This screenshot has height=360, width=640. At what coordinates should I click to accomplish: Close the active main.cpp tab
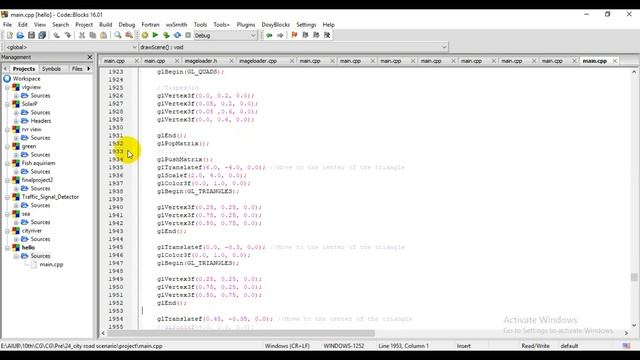tap(615, 61)
